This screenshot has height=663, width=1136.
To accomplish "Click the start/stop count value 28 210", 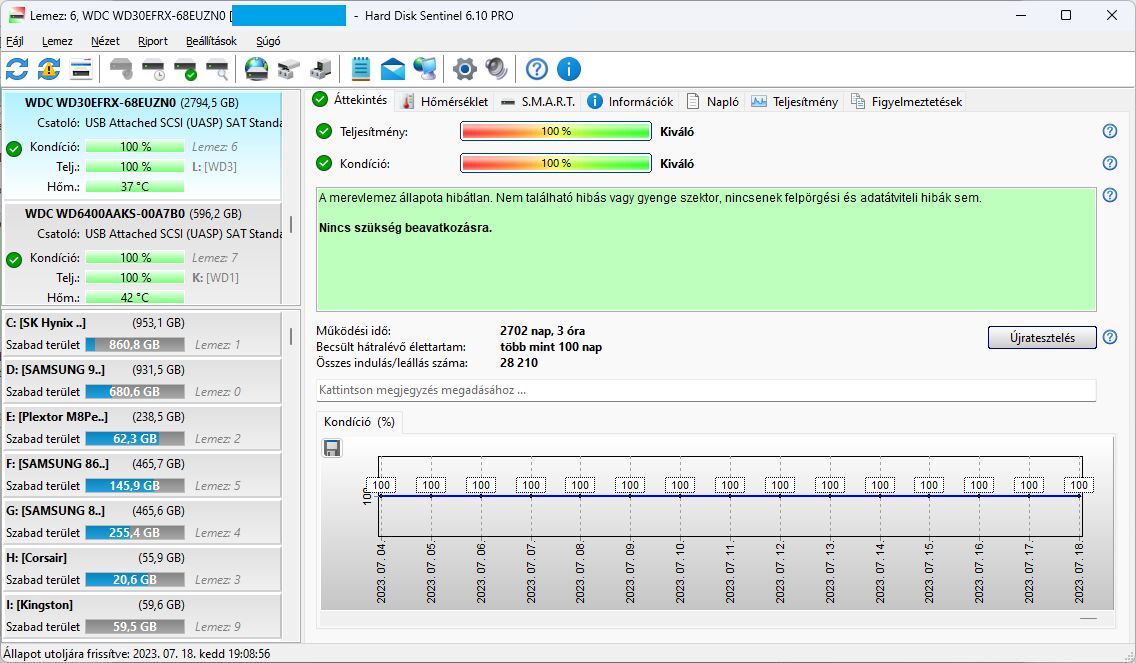I will (519, 363).
